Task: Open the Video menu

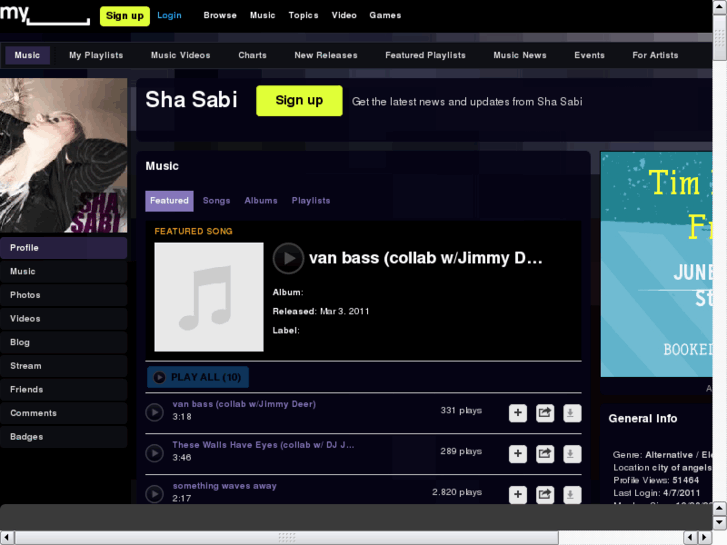Action: 344,15
